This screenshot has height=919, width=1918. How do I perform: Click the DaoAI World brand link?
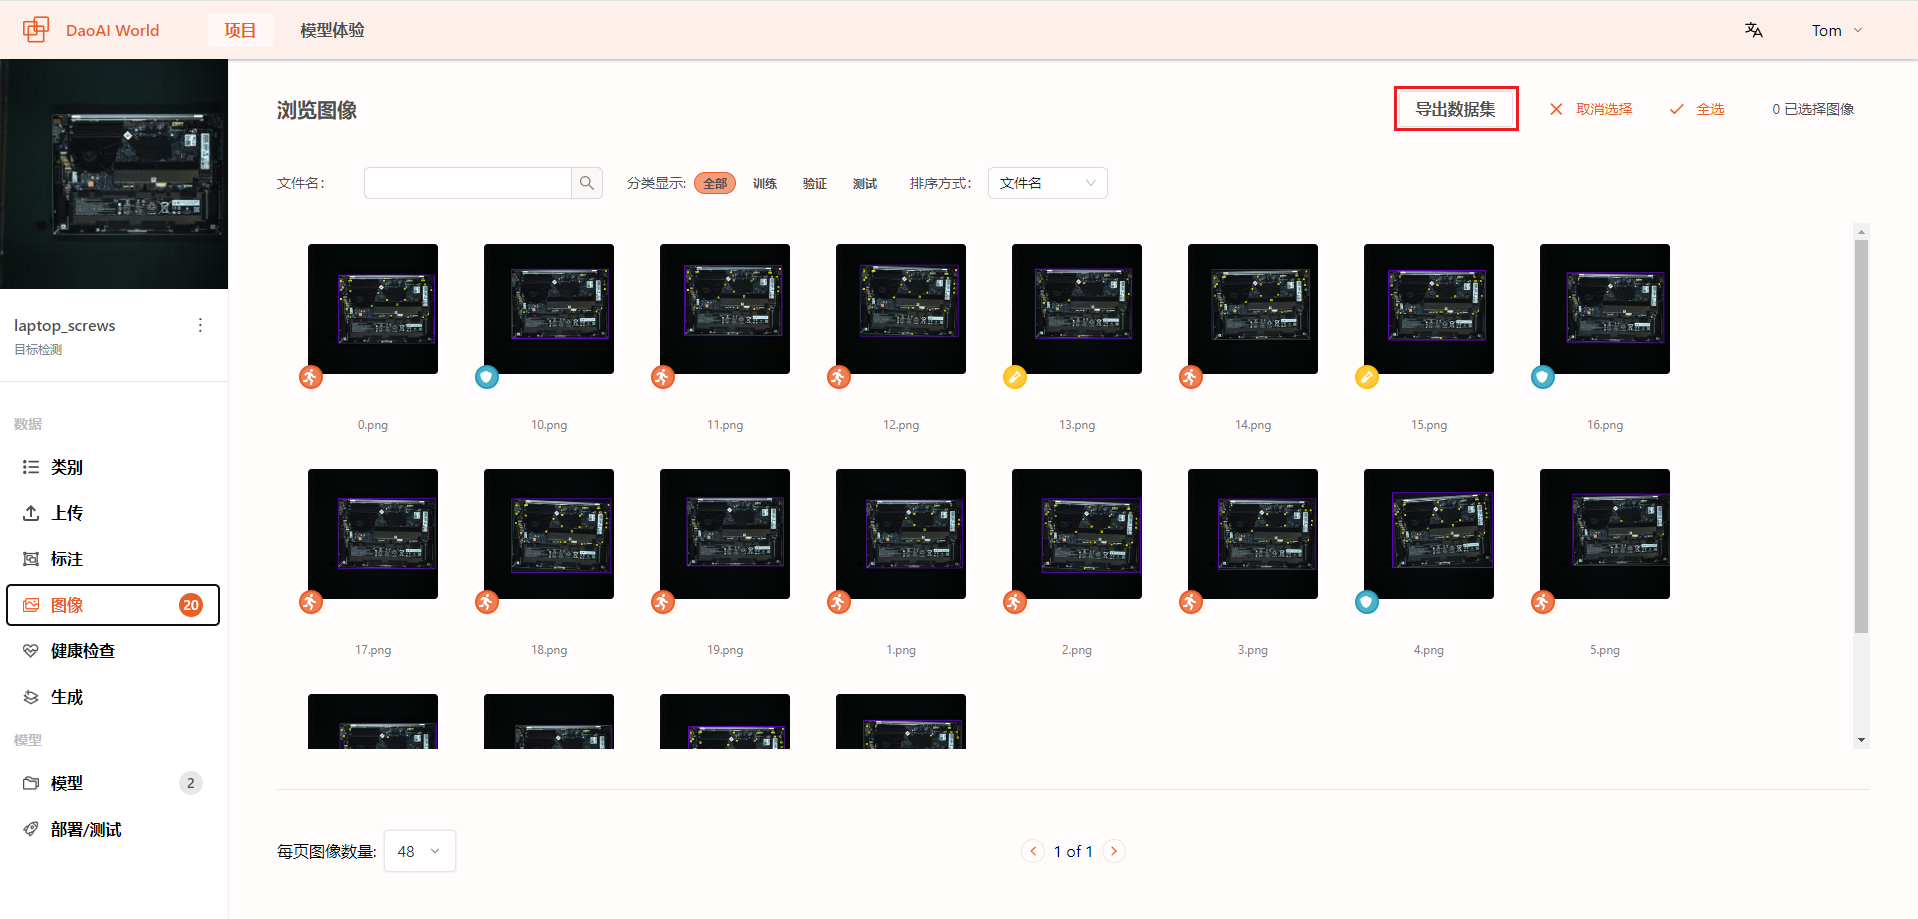tap(112, 30)
